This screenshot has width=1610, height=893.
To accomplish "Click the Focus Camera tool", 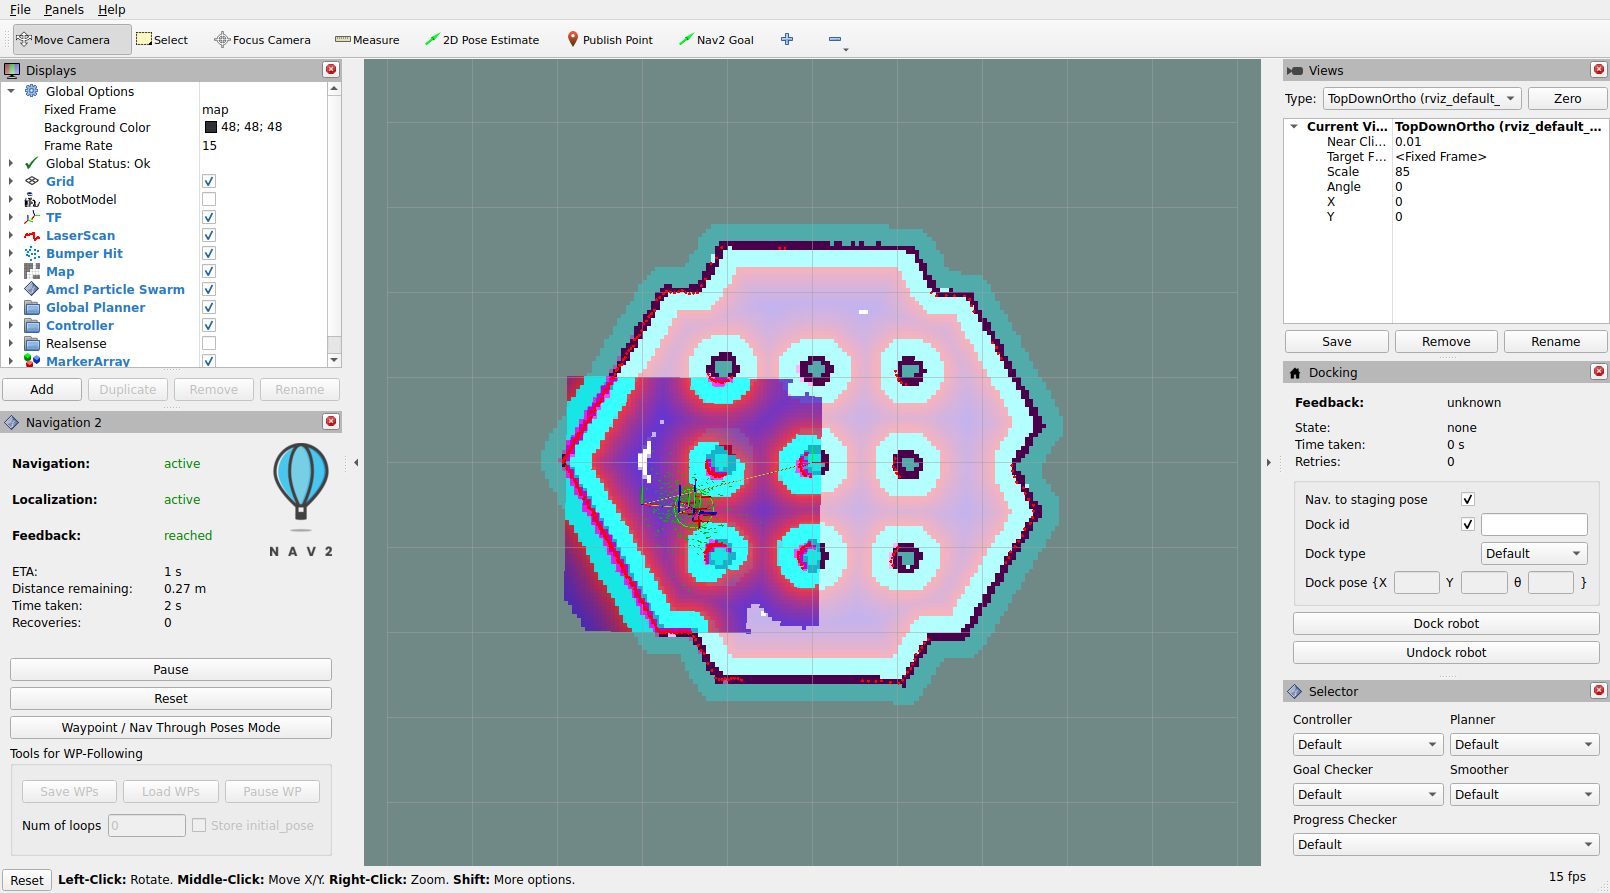I will 262,40.
